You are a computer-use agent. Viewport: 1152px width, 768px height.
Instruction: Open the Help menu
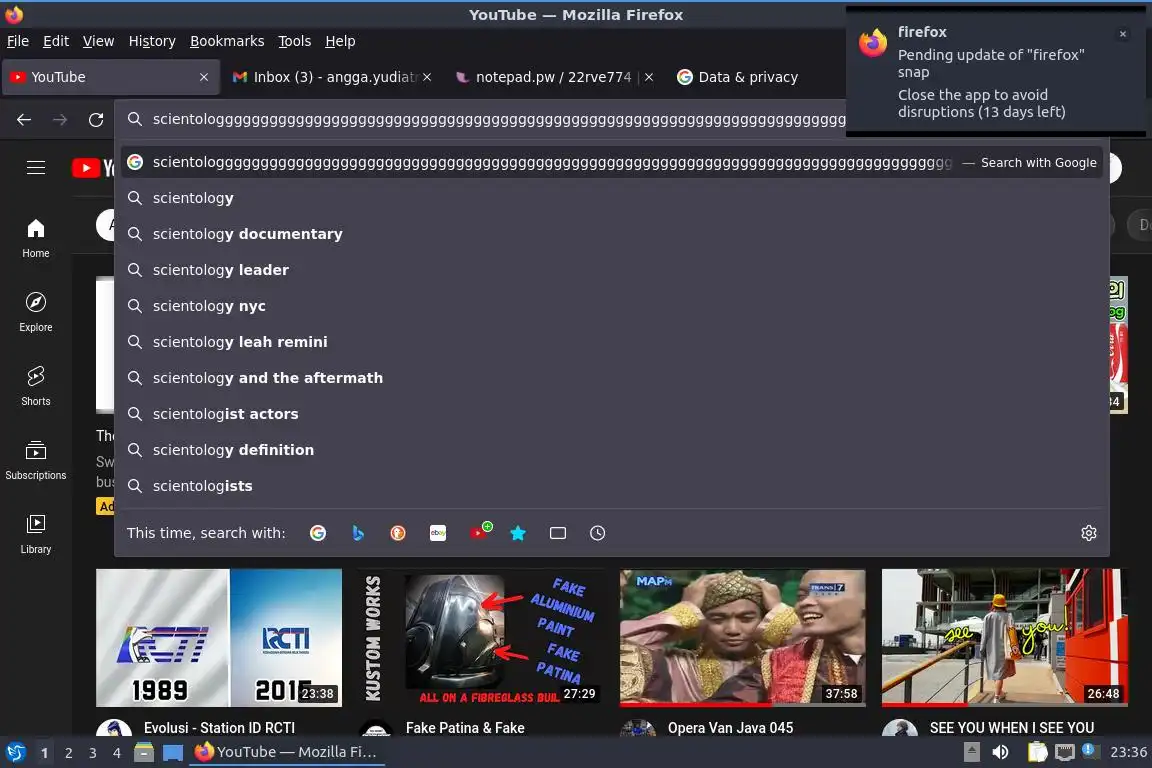(x=340, y=41)
